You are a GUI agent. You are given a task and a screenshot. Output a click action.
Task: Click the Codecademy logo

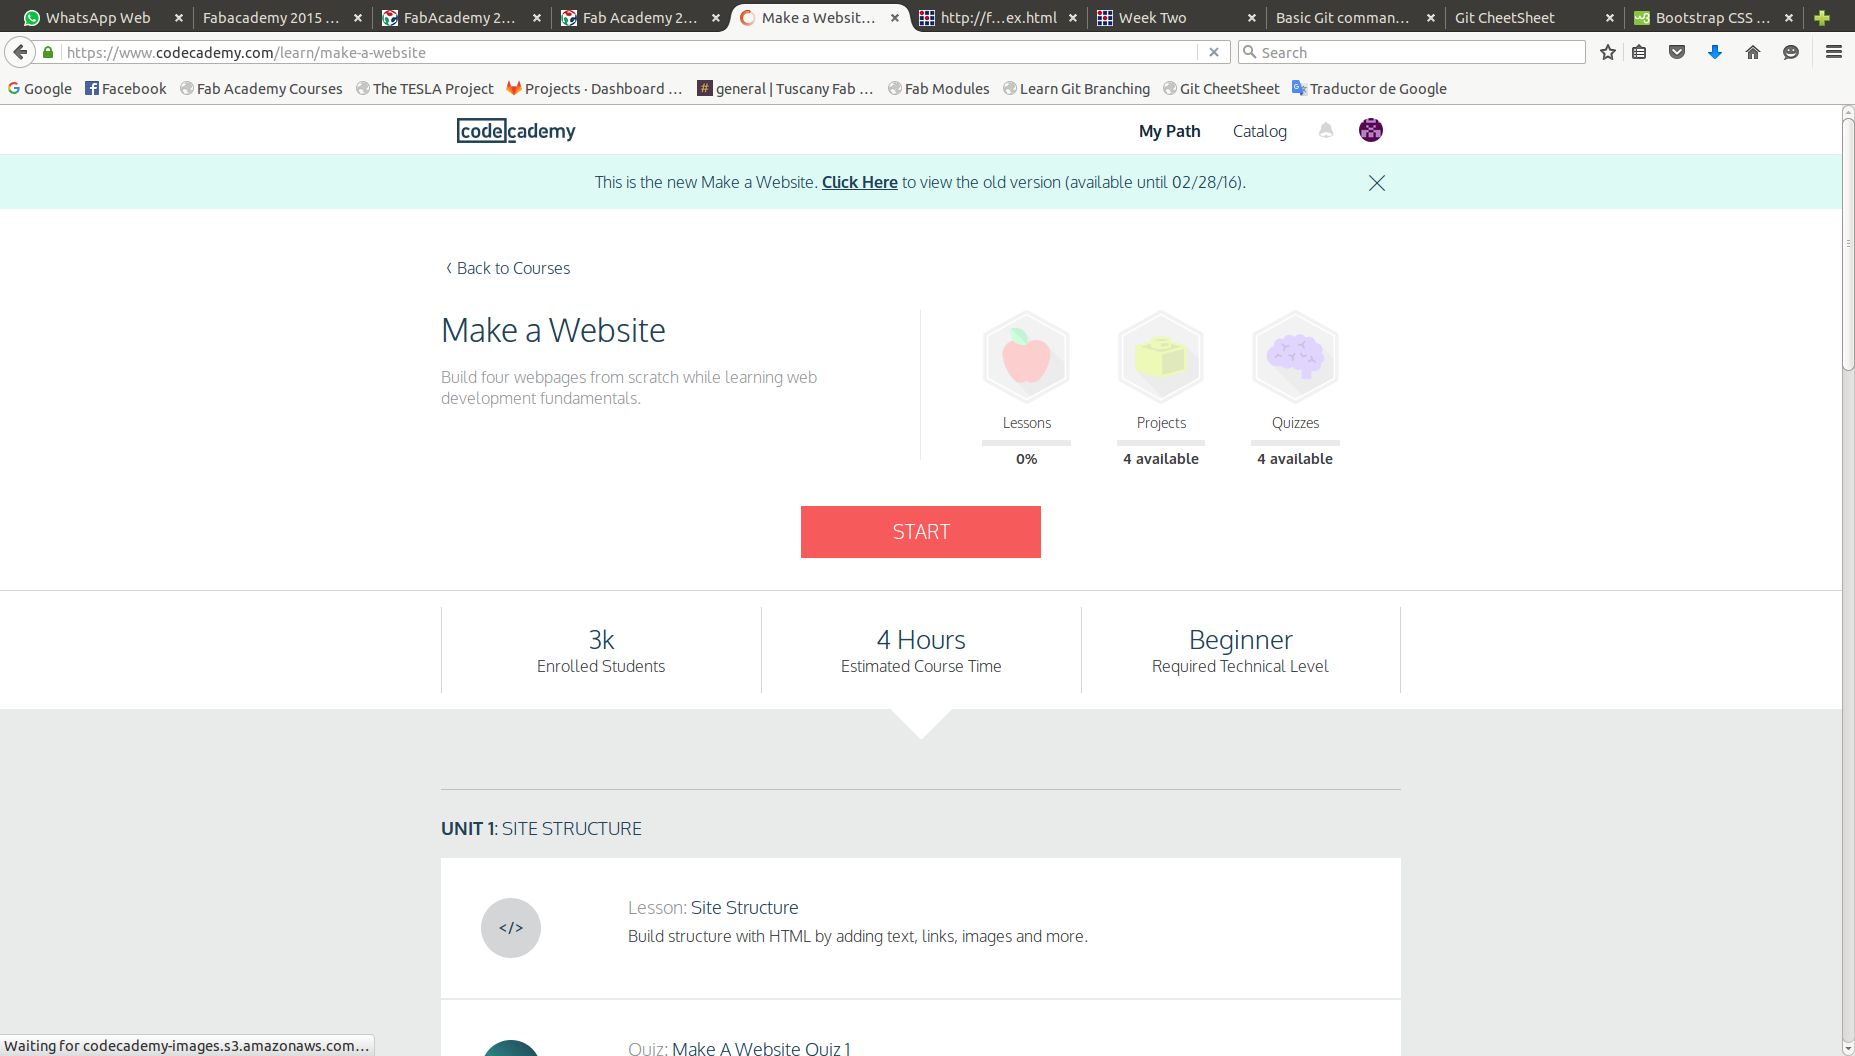[x=516, y=131]
